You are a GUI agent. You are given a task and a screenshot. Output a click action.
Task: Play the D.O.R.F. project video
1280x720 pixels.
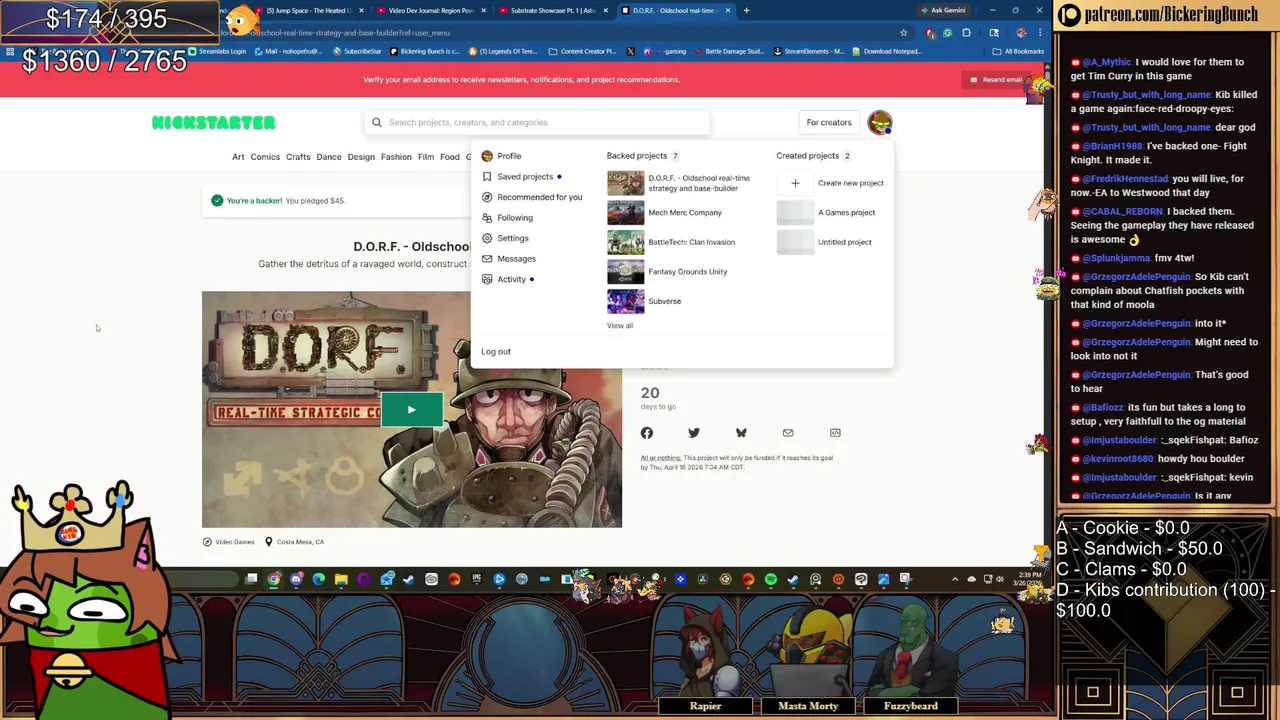411,409
